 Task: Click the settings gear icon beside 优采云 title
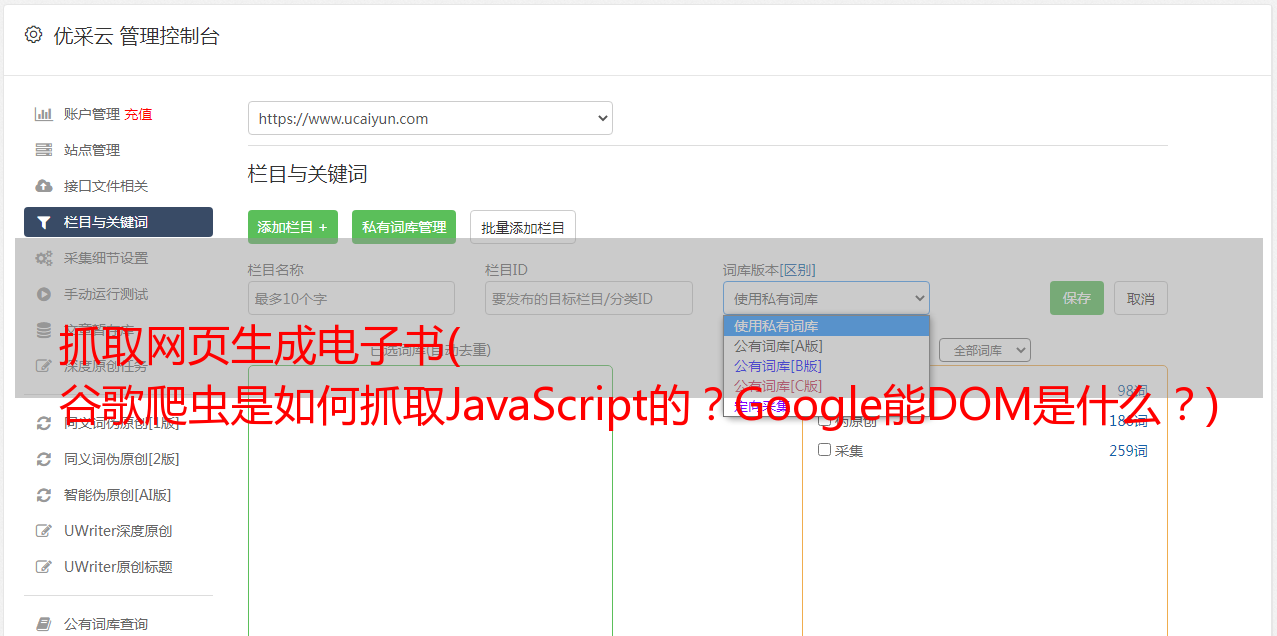coord(34,35)
